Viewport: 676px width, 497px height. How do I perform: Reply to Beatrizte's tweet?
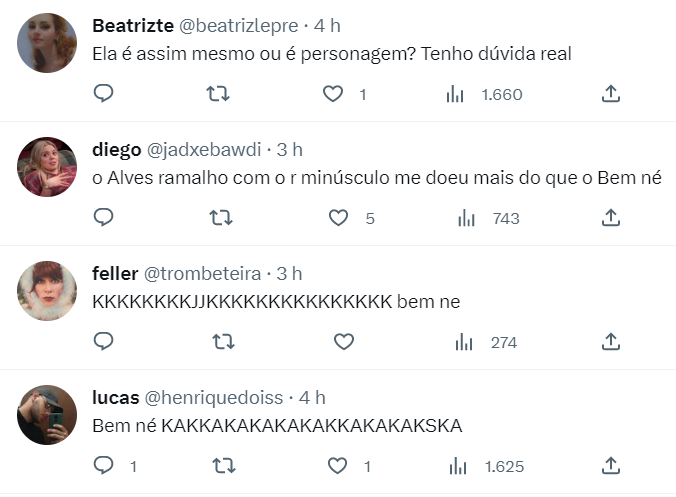[103, 94]
